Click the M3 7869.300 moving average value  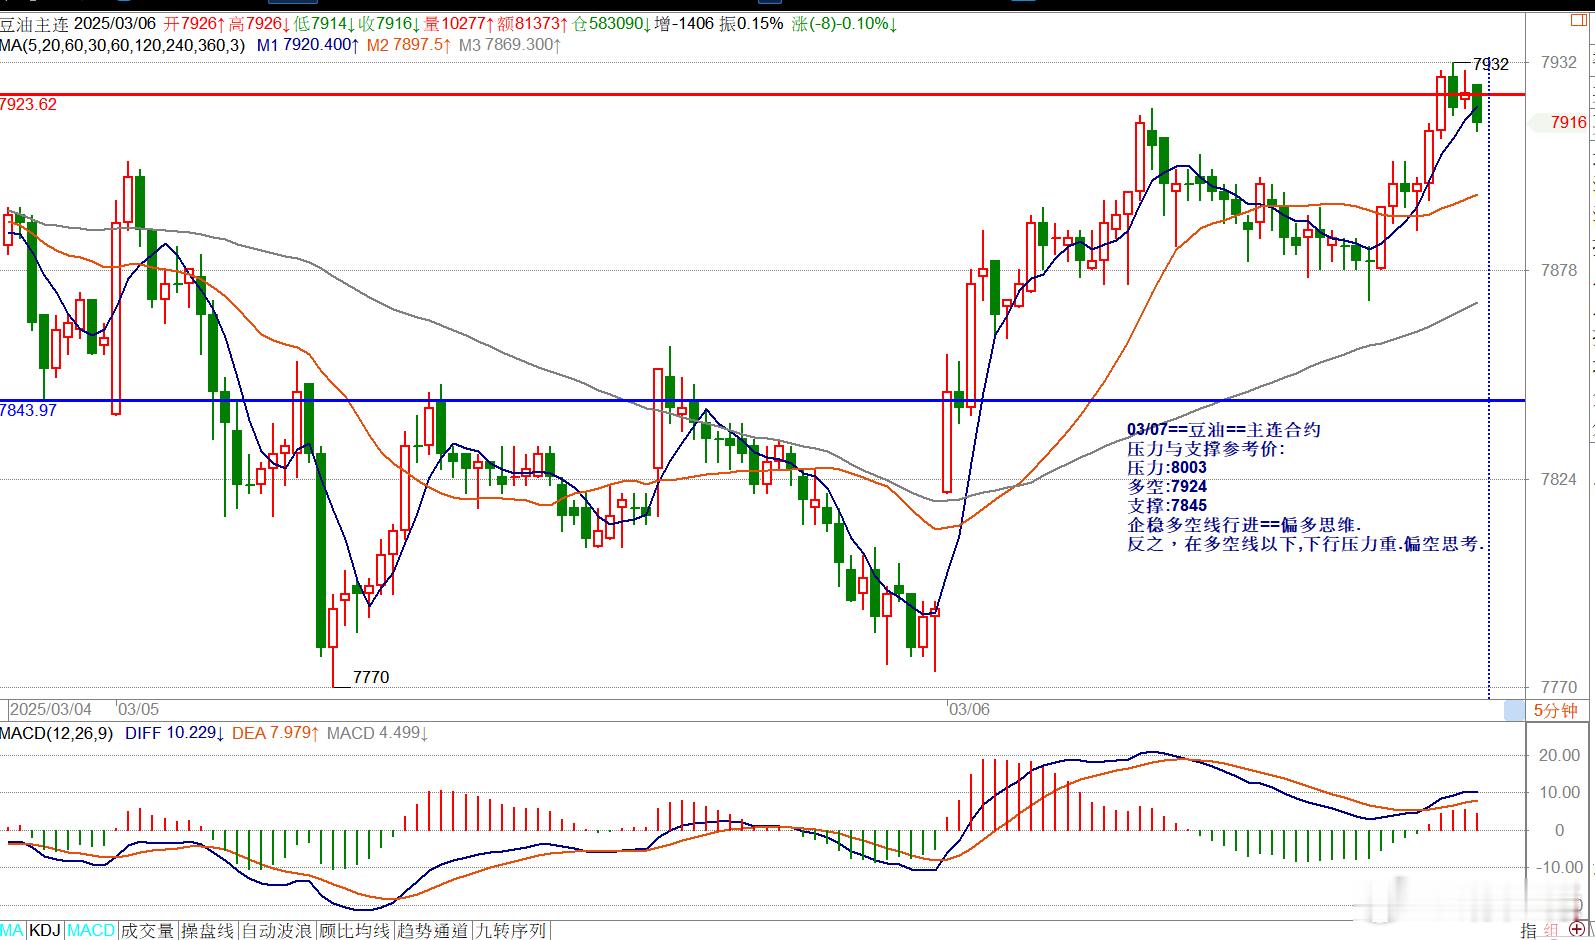pyautogui.click(x=510, y=45)
